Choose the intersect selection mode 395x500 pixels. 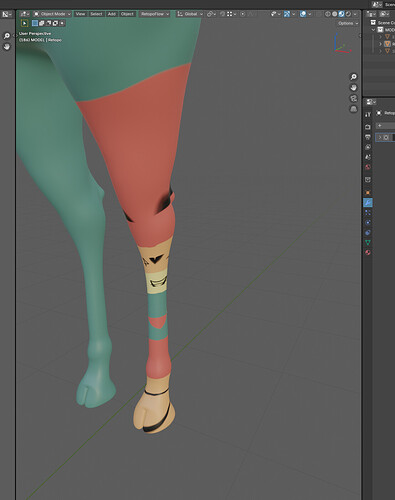point(62,23)
